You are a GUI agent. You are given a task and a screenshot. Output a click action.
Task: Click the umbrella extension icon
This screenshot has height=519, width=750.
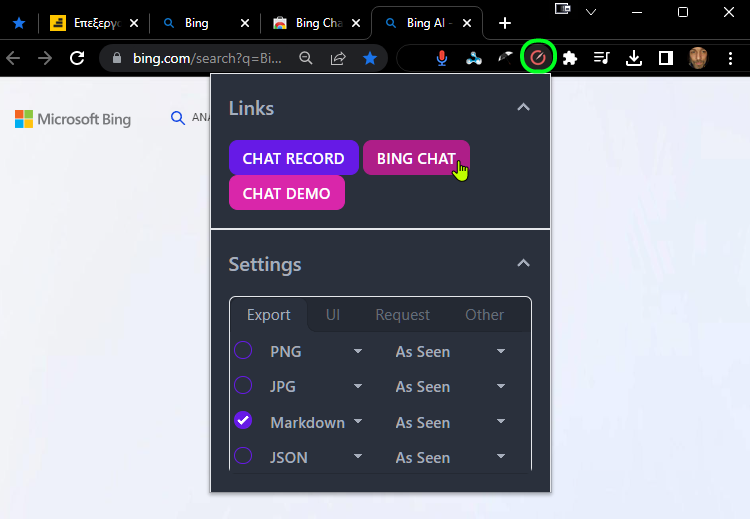point(505,58)
